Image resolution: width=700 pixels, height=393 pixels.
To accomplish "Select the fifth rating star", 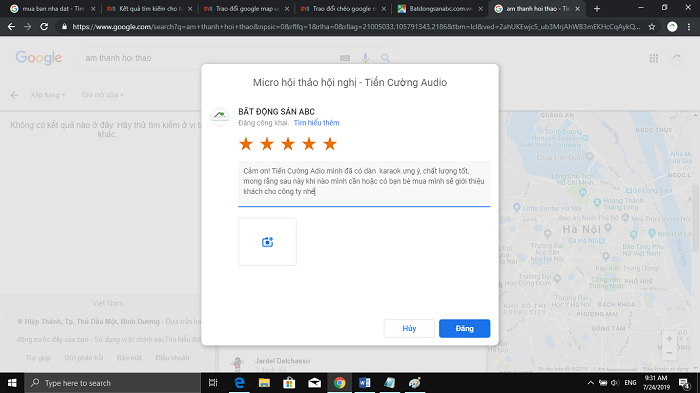I will (x=330, y=144).
